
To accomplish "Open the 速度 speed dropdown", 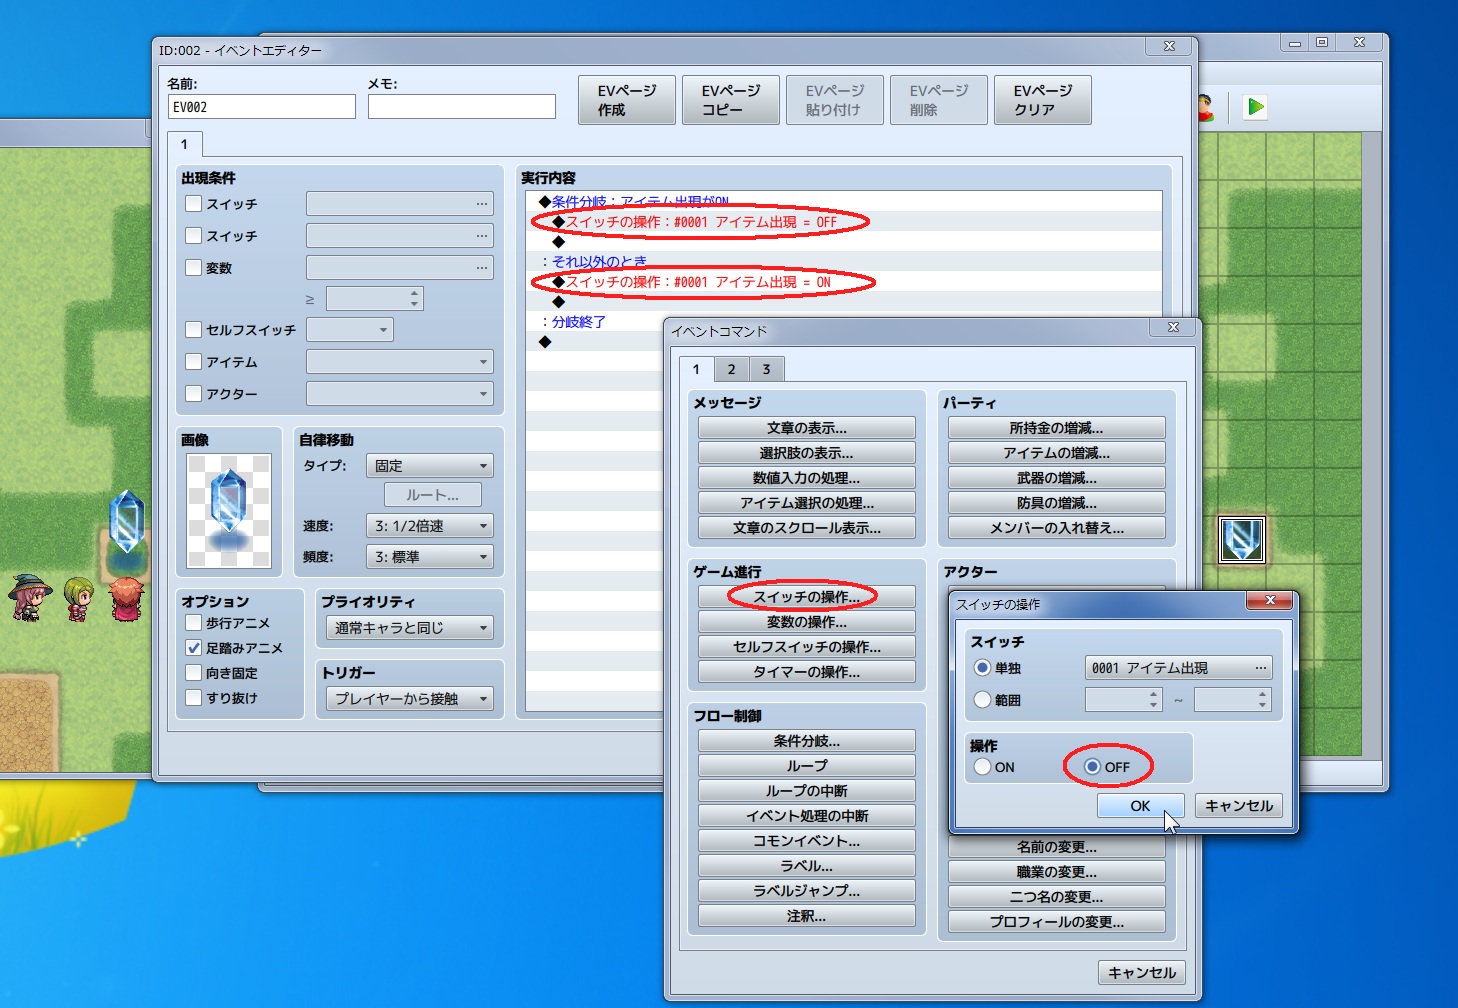I will (x=430, y=526).
